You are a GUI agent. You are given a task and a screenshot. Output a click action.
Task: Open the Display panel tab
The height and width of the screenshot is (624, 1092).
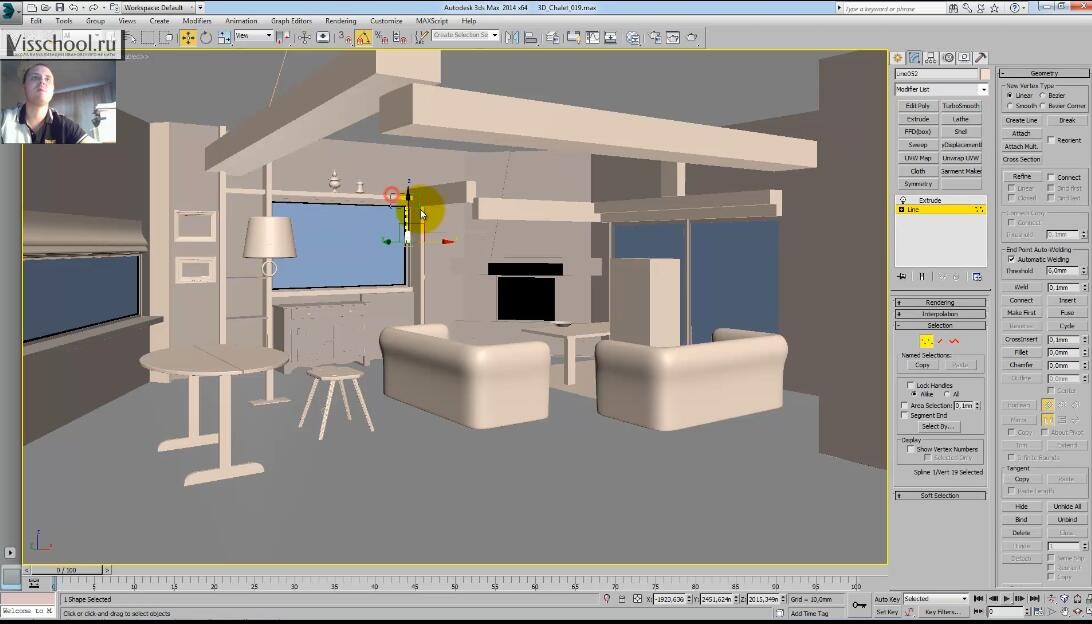tap(964, 58)
